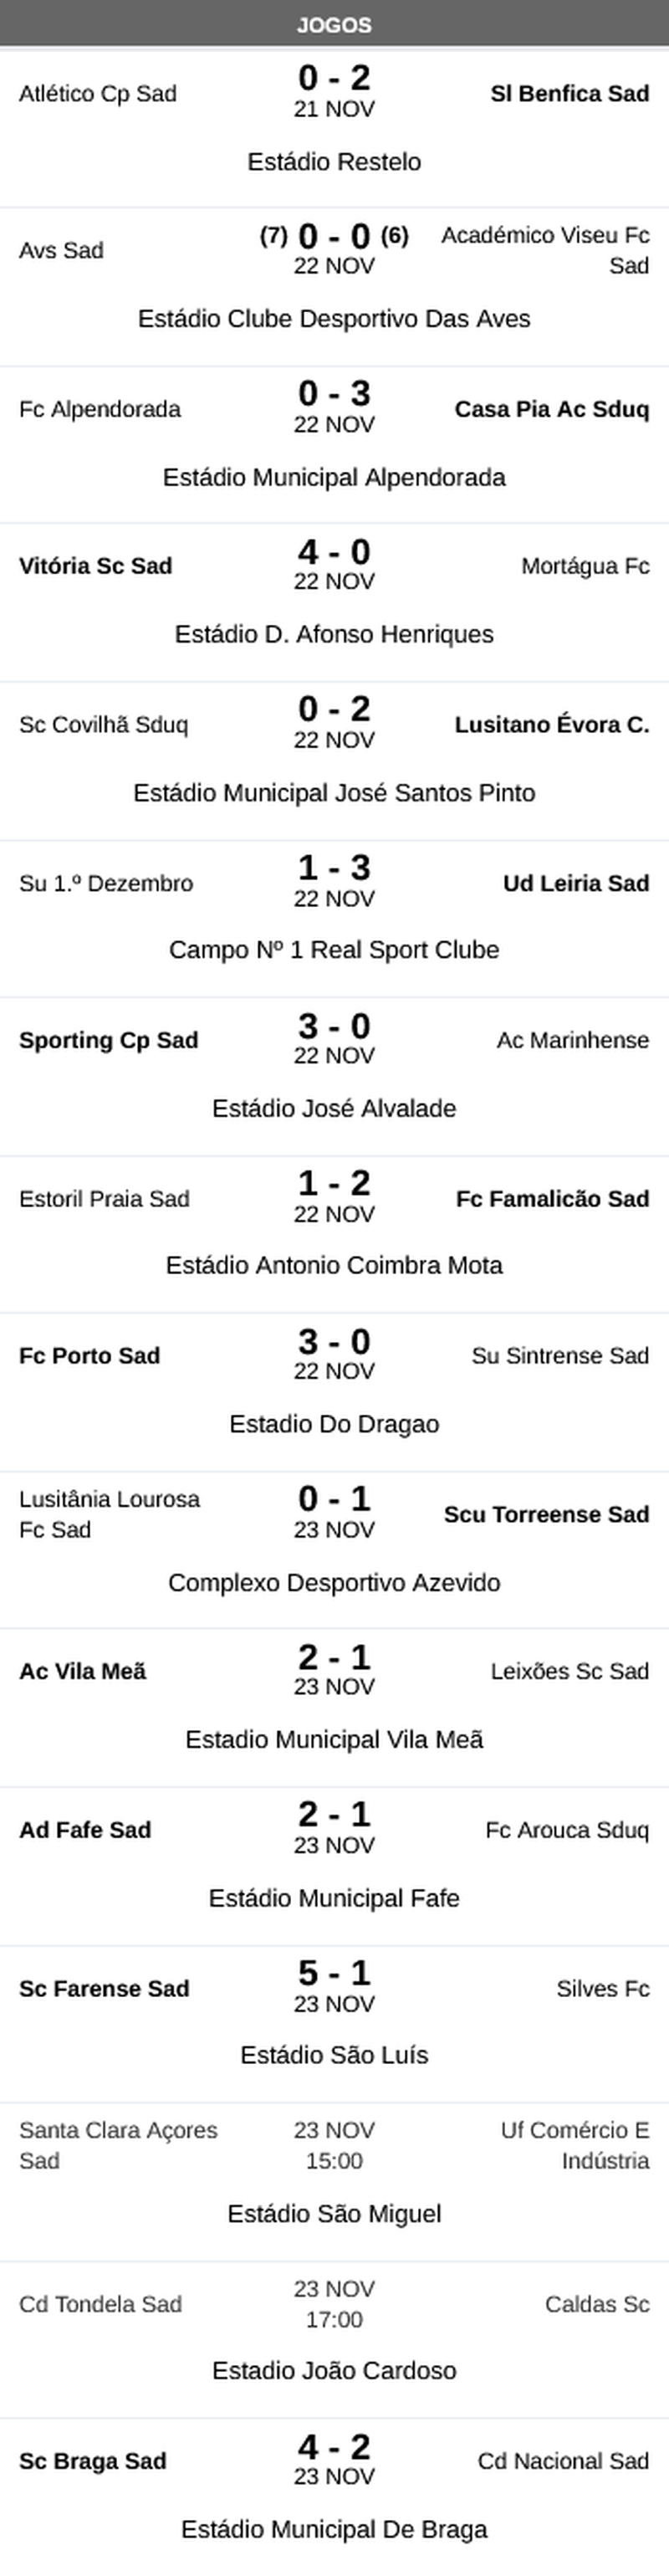Open the Fc Porto Sad team link
The height and width of the screenshot is (2576, 669).
[x=90, y=1355]
